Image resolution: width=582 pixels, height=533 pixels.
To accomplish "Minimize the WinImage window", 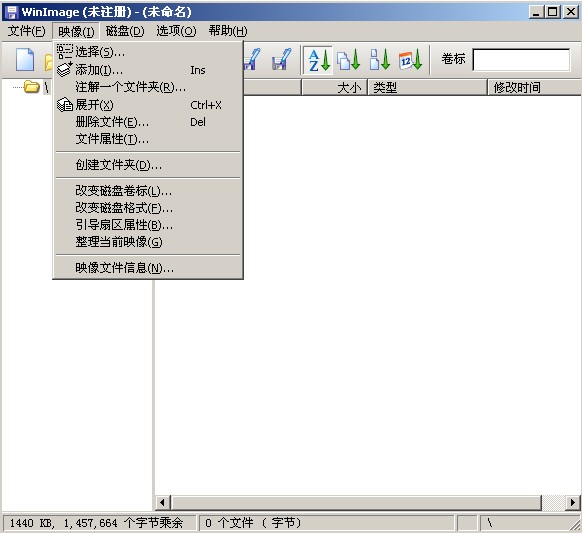I will click(536, 12).
